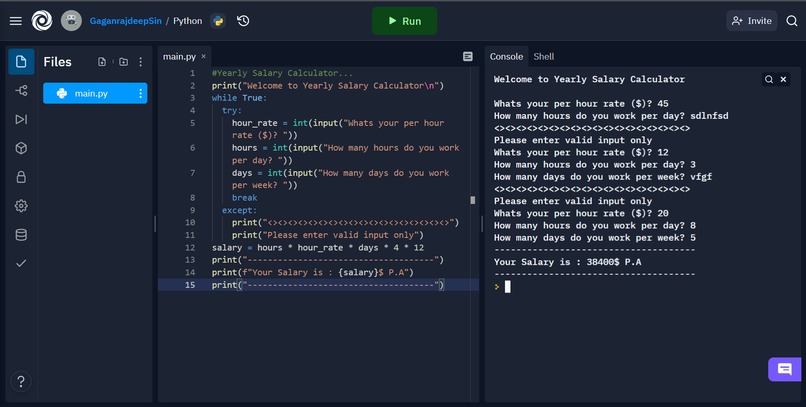806x407 pixels.
Task: Add a new file in Files panel
Action: tap(102, 62)
